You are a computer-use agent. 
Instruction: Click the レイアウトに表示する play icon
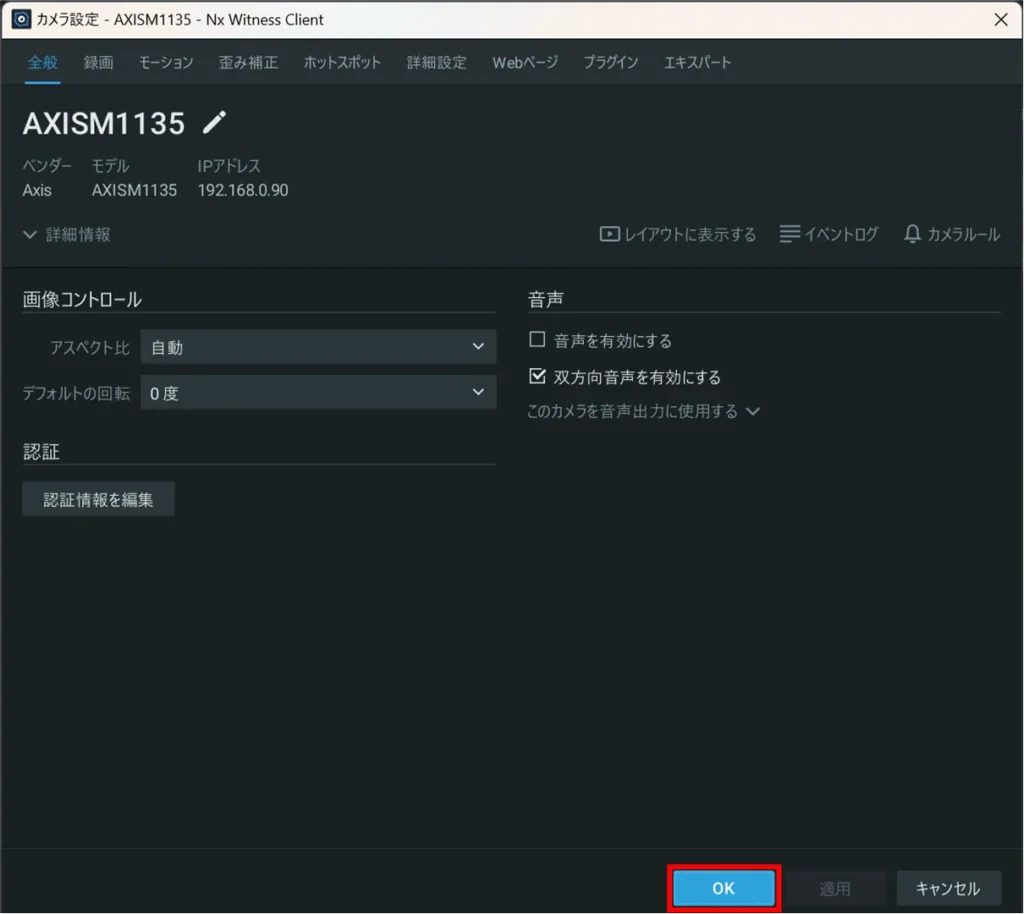coord(609,234)
